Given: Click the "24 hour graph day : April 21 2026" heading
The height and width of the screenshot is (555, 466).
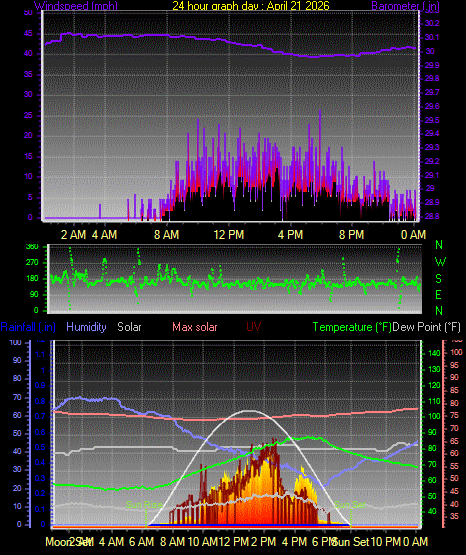Looking at the screenshot, I should point(251,6).
